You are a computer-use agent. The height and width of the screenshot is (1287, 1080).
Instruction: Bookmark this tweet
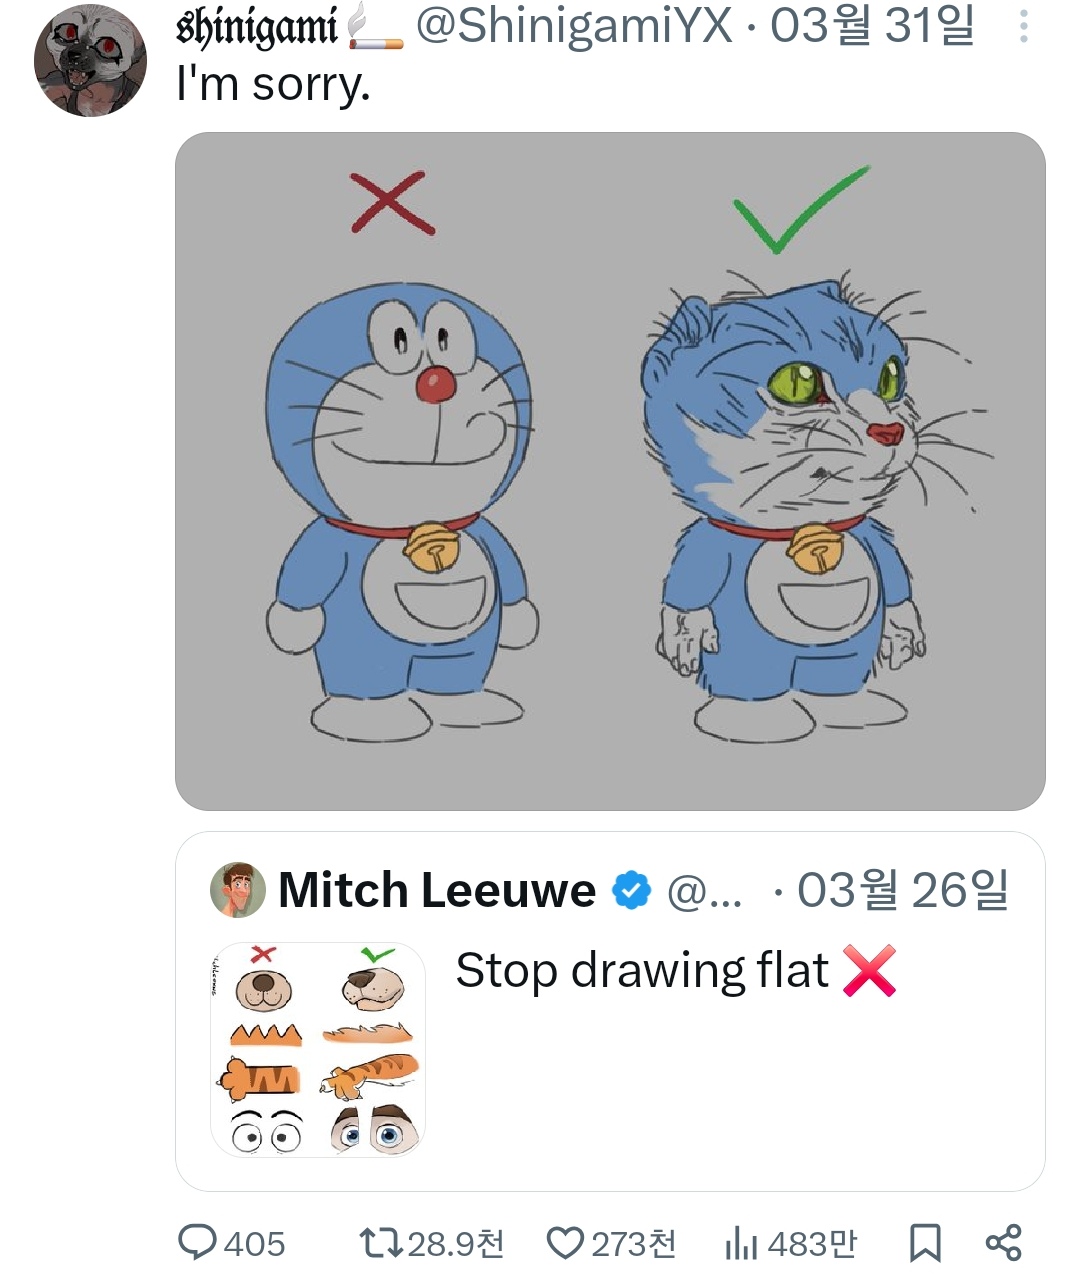[924, 1243]
